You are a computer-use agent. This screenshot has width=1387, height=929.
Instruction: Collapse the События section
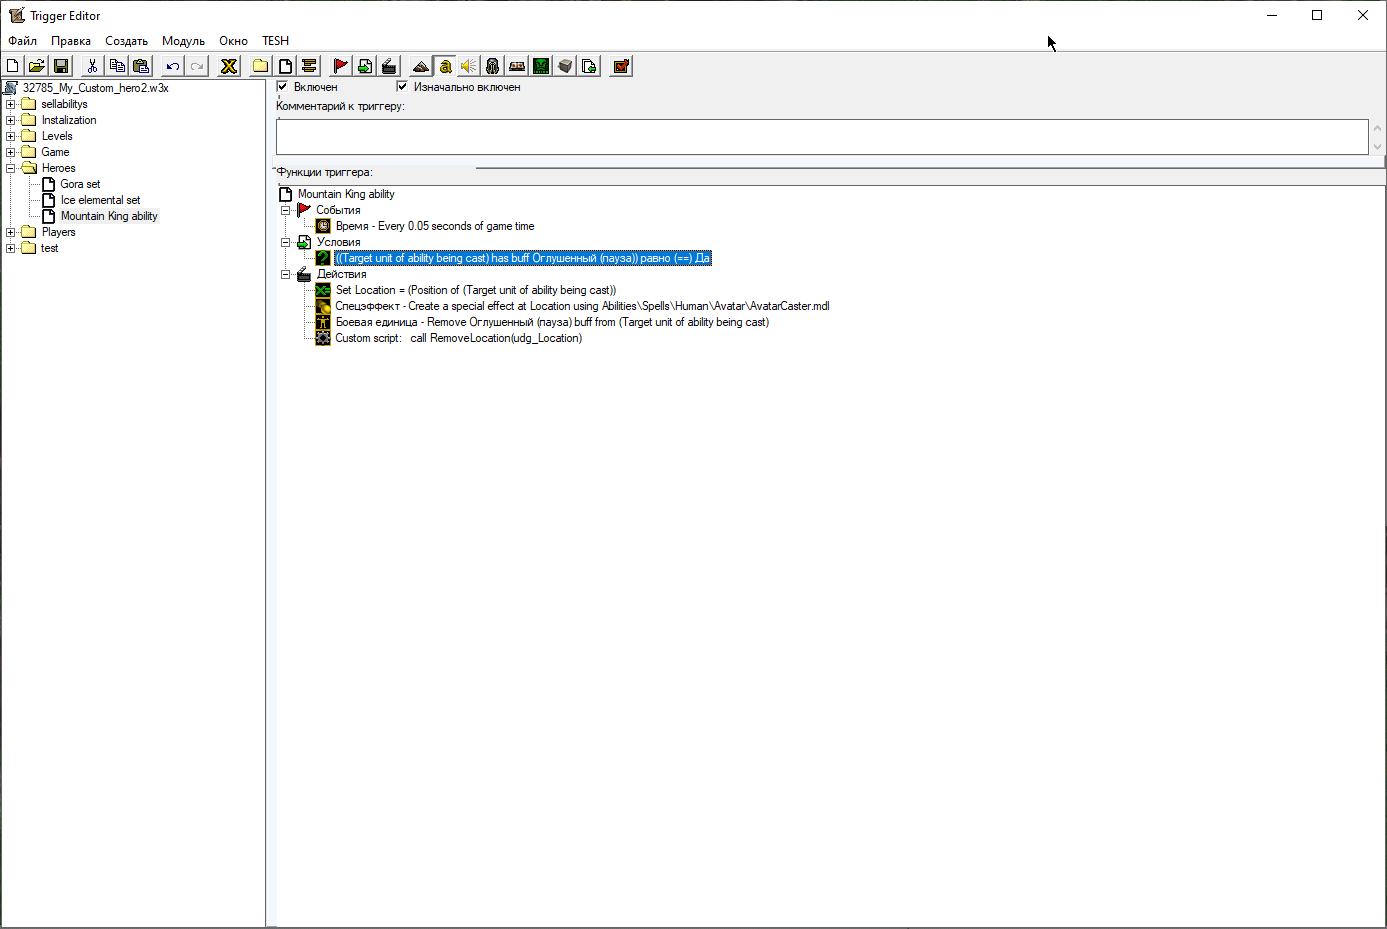[x=286, y=210]
